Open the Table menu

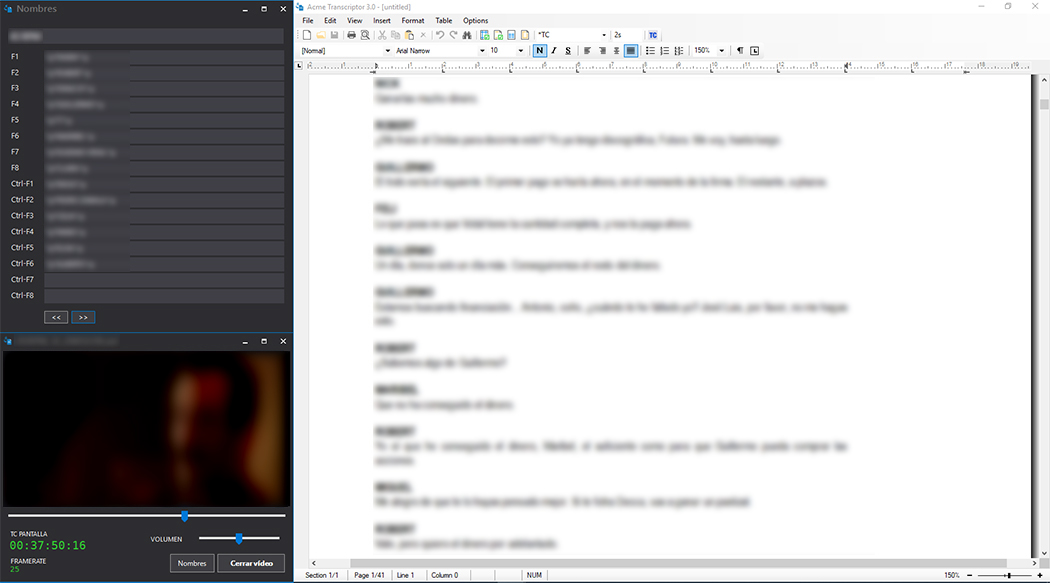(x=444, y=20)
